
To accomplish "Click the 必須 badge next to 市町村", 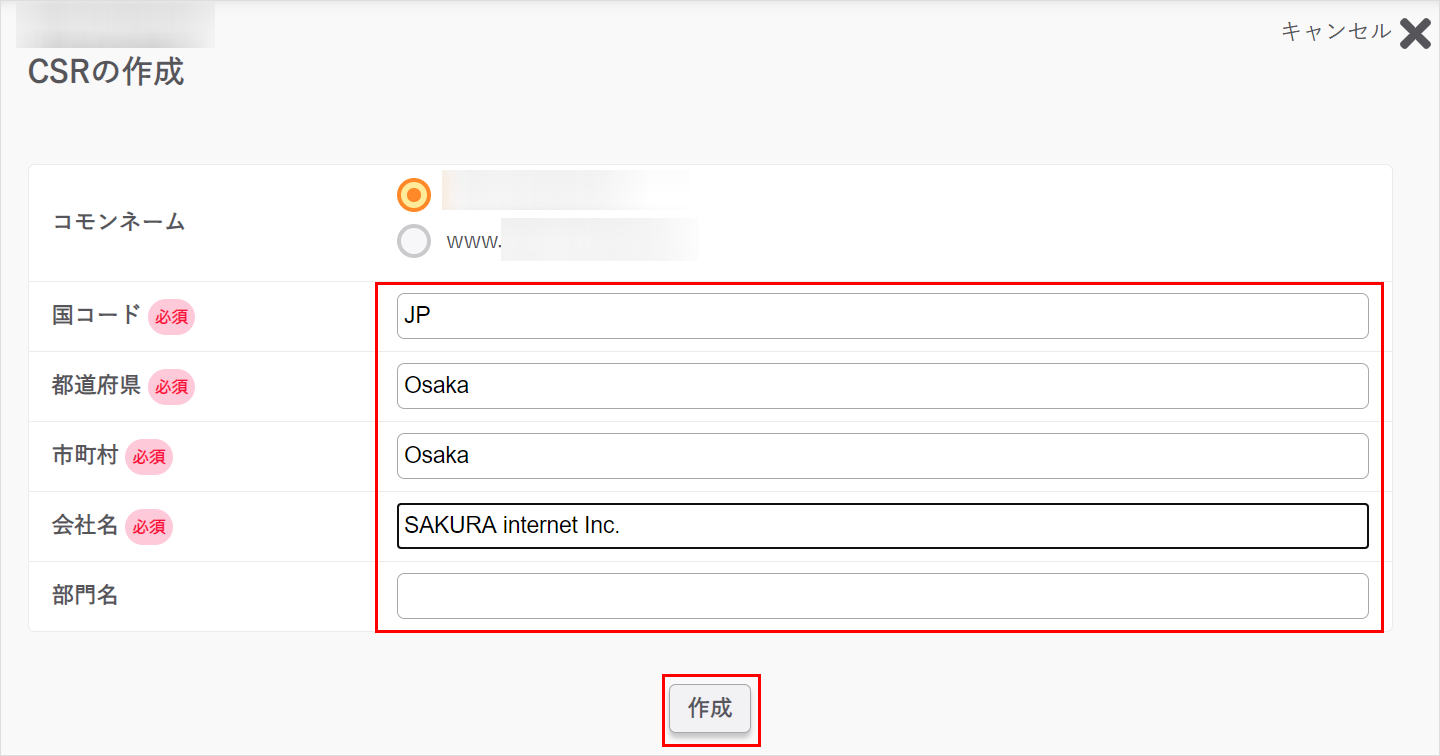I will click(149, 457).
